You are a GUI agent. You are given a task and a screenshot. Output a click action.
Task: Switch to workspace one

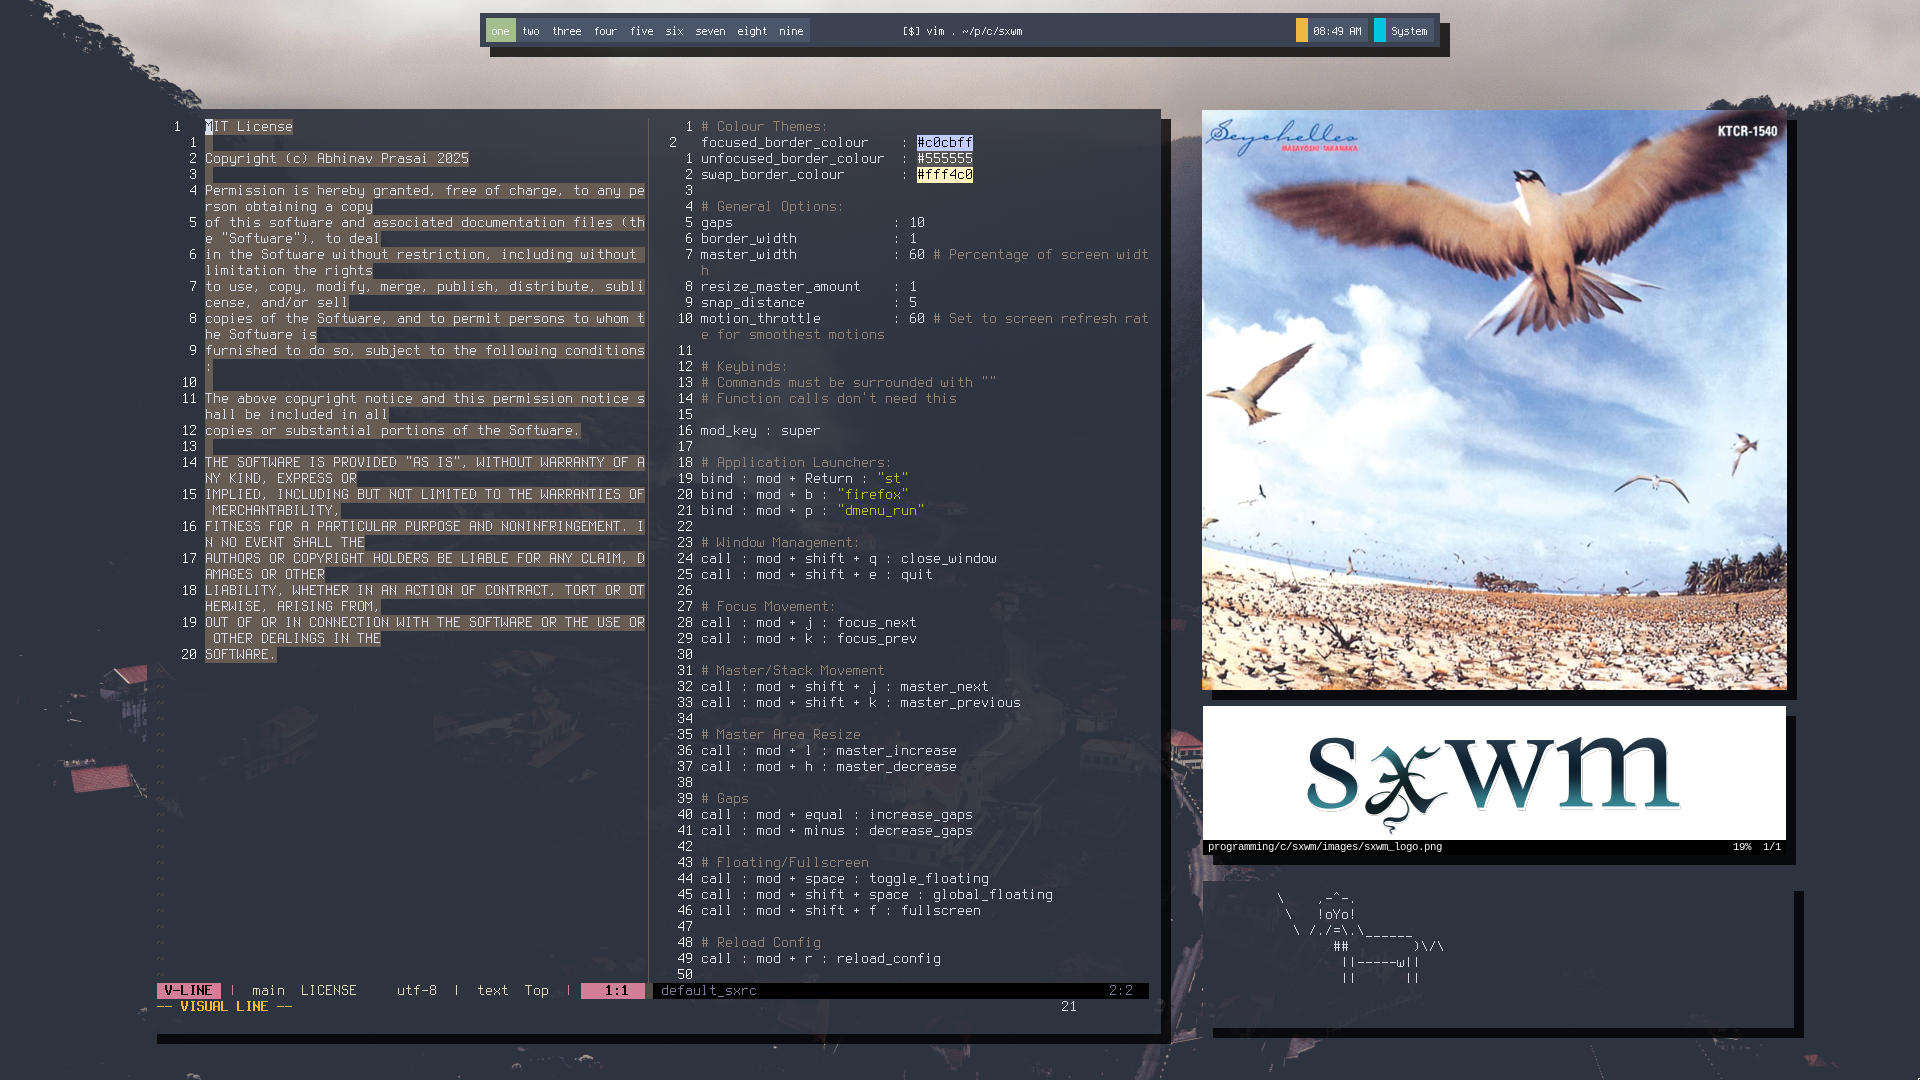tap(500, 31)
